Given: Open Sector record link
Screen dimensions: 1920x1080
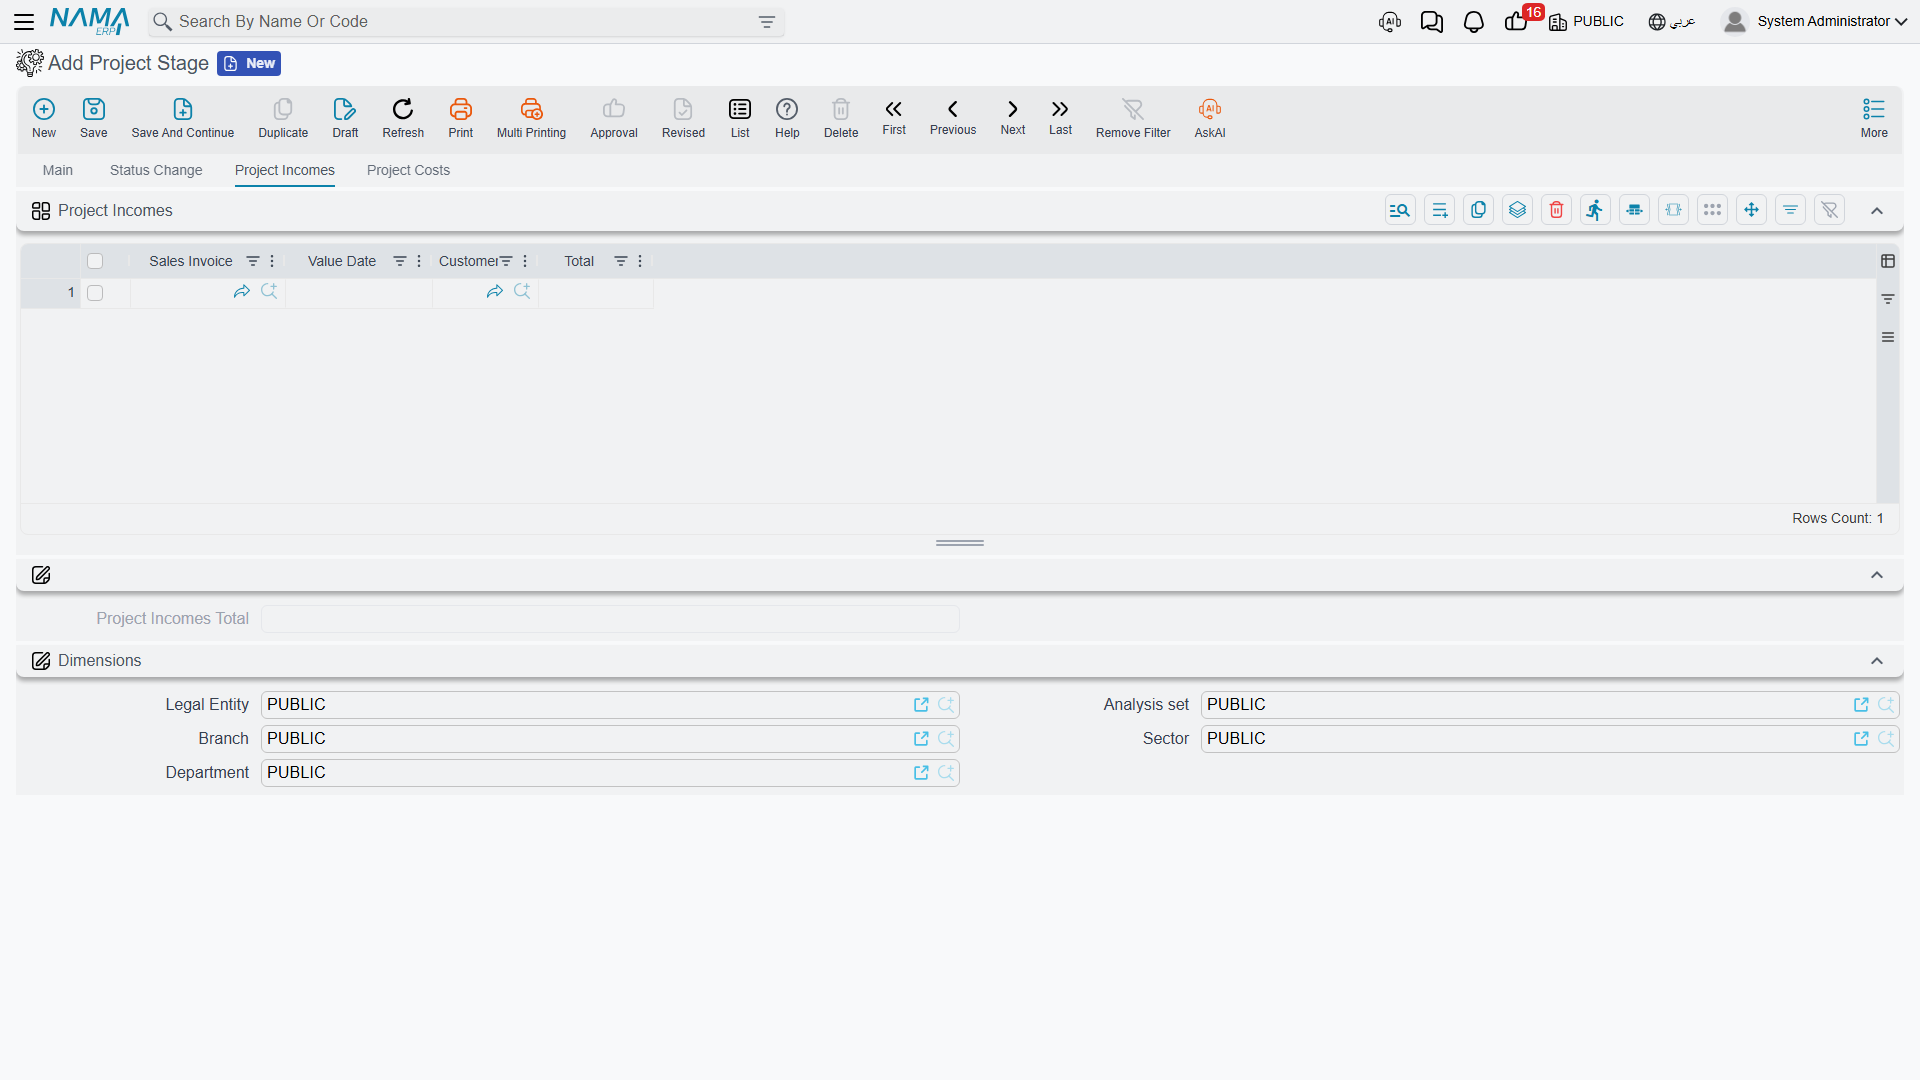Looking at the screenshot, I should coord(1861,739).
